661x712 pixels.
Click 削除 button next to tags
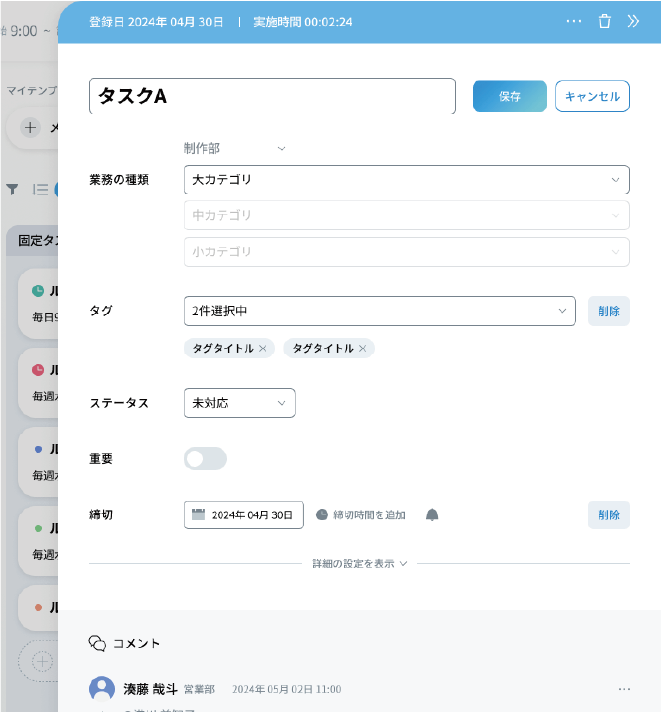[608, 311]
